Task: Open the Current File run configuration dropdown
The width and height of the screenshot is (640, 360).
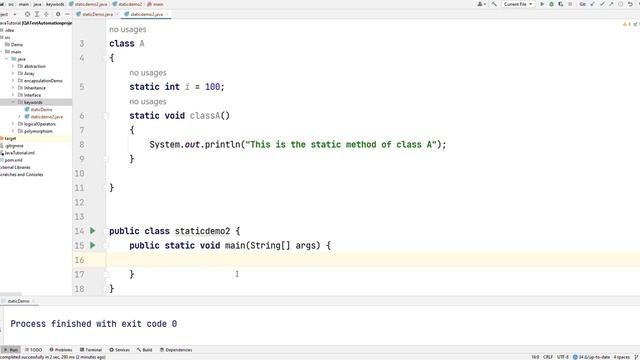Action: [x=518, y=4]
